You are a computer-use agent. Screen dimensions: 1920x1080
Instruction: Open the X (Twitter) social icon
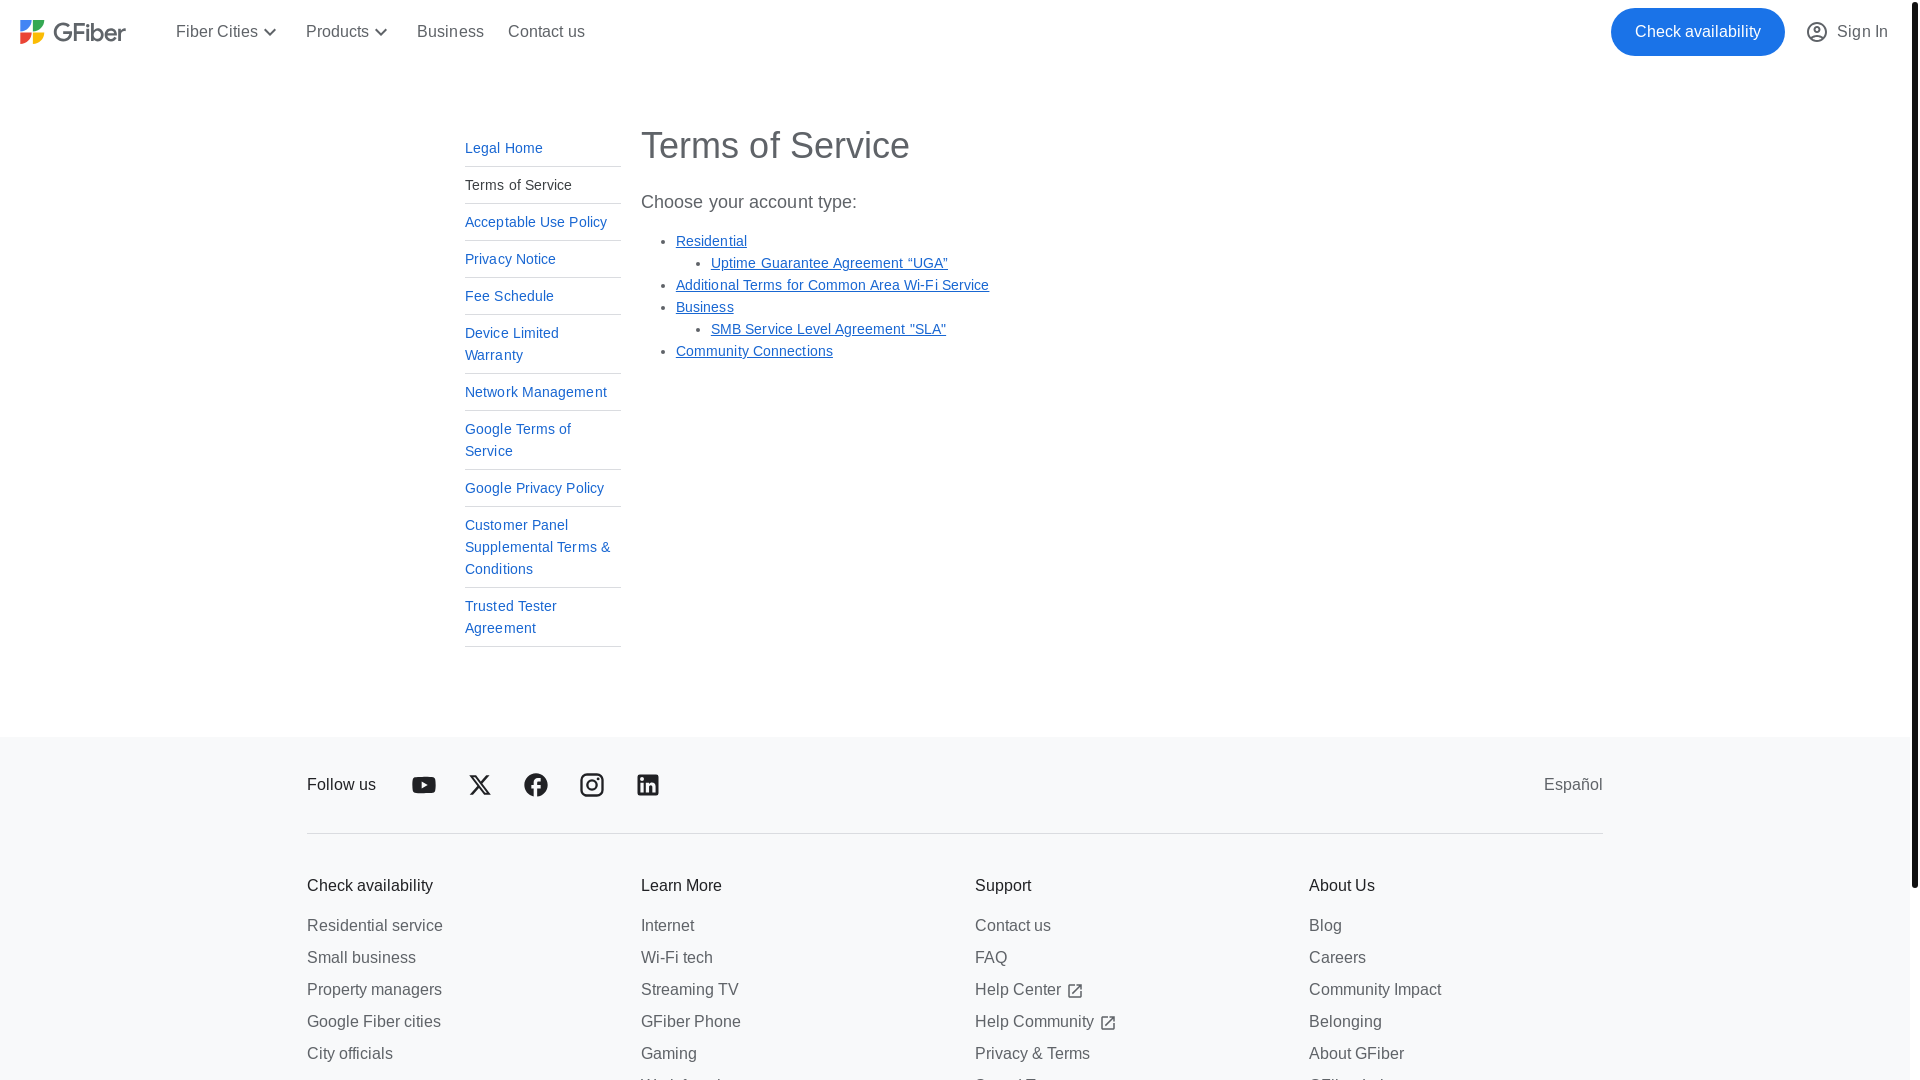click(x=480, y=785)
